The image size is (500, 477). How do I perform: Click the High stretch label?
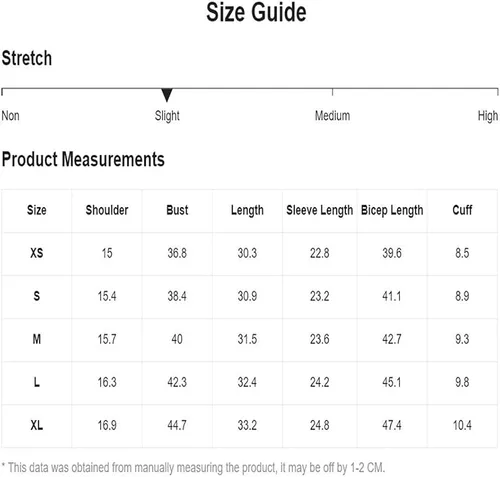tap(488, 116)
